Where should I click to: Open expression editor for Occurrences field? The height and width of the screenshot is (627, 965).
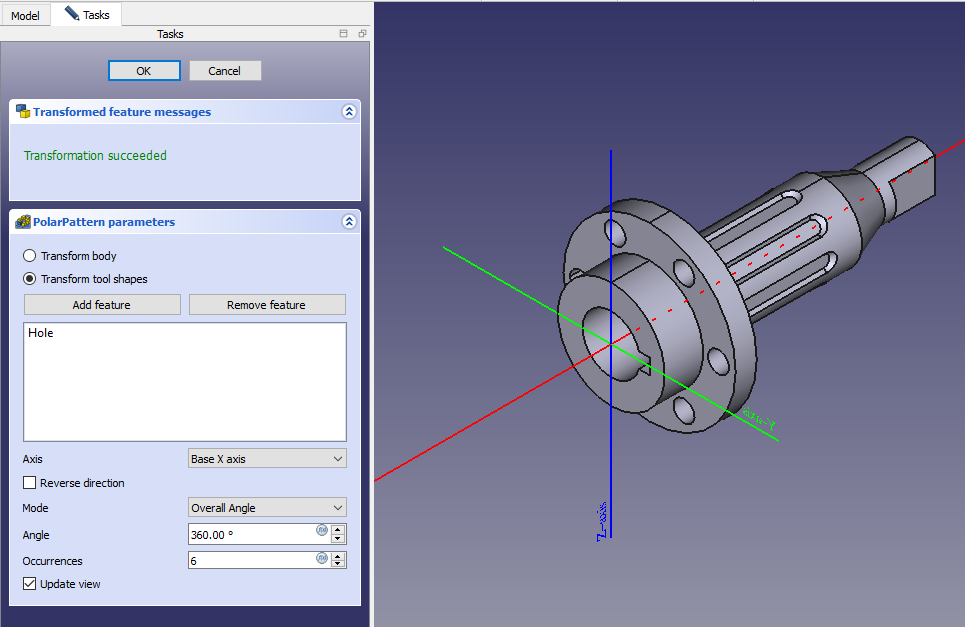click(x=322, y=558)
